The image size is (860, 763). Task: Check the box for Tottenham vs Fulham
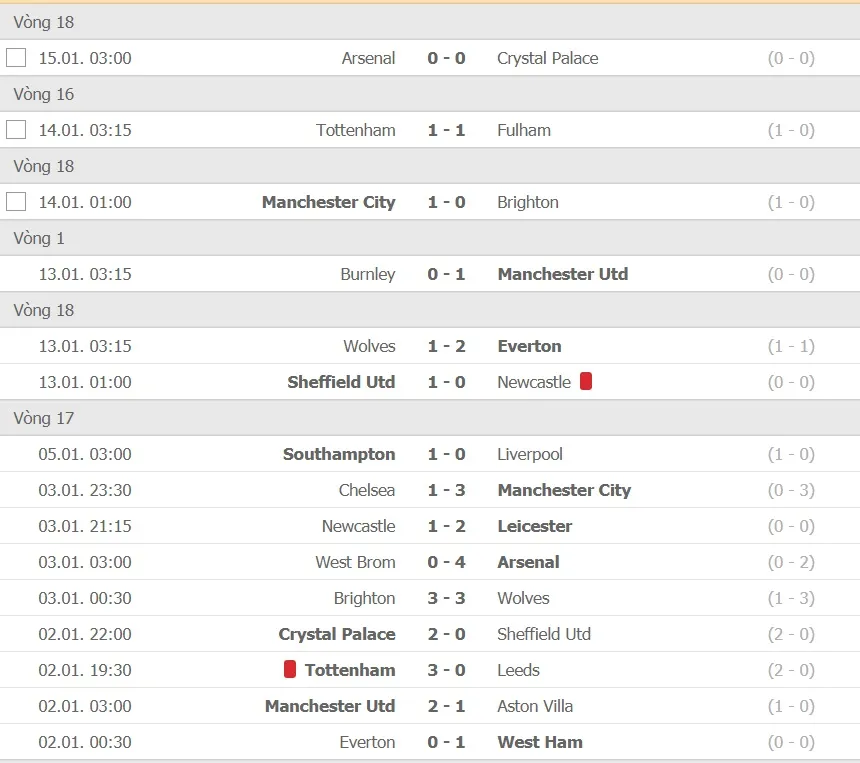[x=16, y=129]
